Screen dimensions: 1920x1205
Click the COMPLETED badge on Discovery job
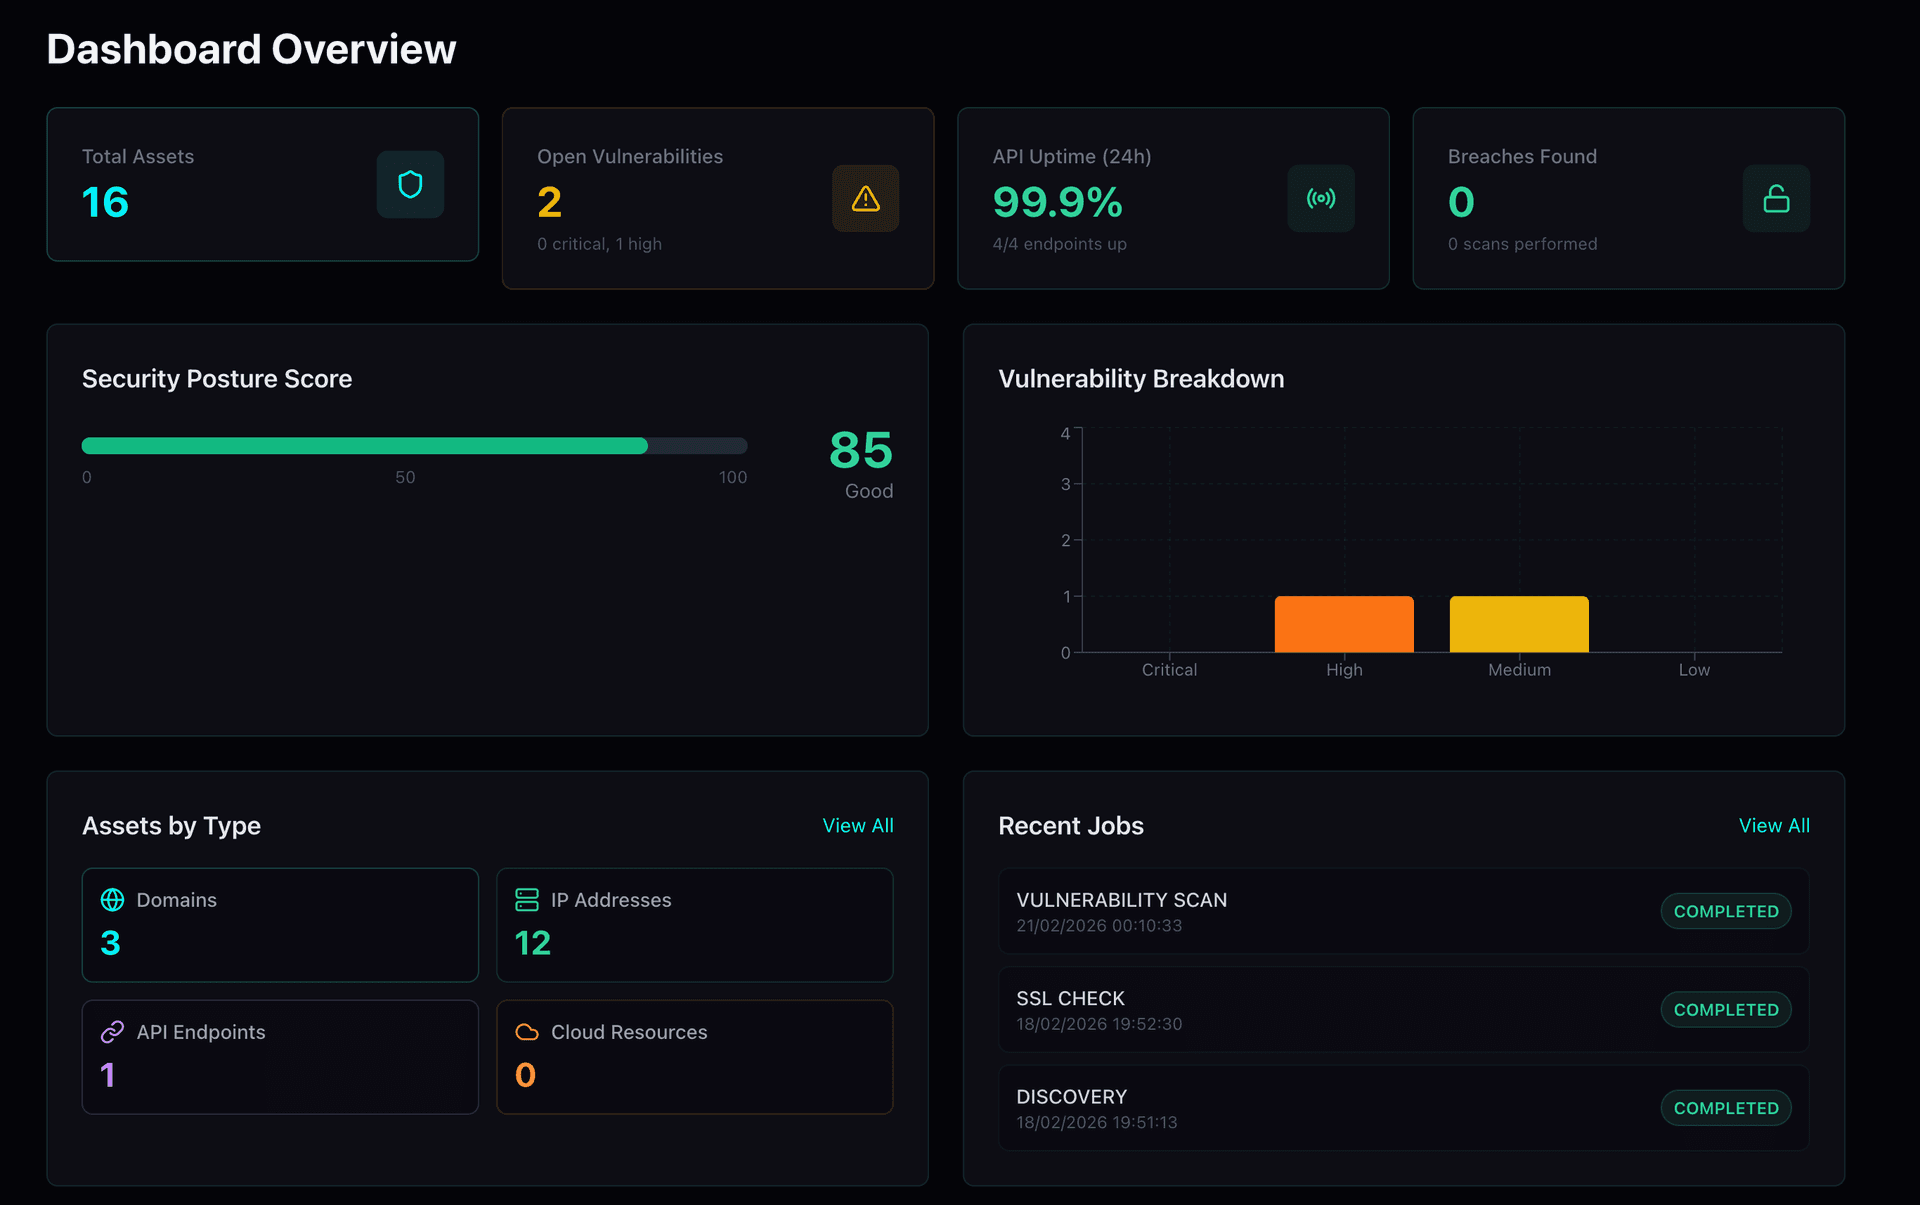tap(1725, 1107)
